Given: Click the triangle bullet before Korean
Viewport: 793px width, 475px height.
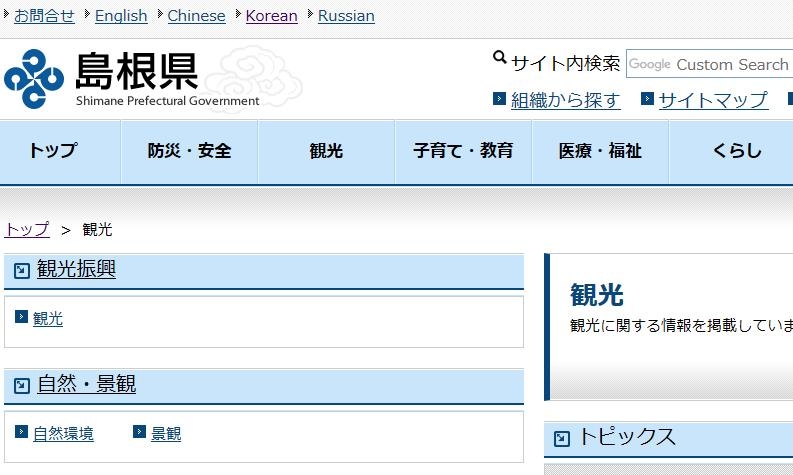Looking at the screenshot, I should tap(238, 14).
